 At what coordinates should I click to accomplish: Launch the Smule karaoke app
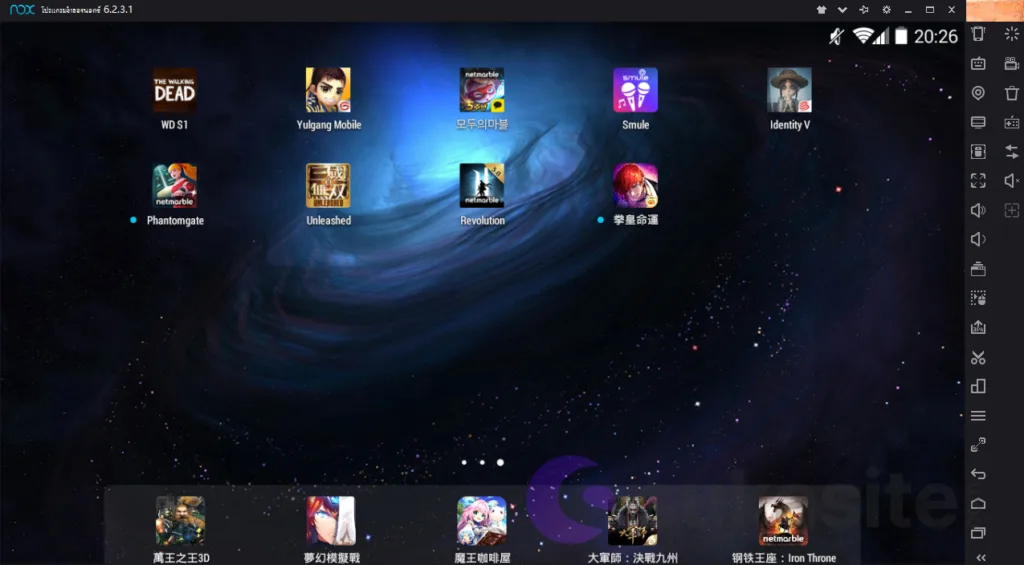(635, 90)
